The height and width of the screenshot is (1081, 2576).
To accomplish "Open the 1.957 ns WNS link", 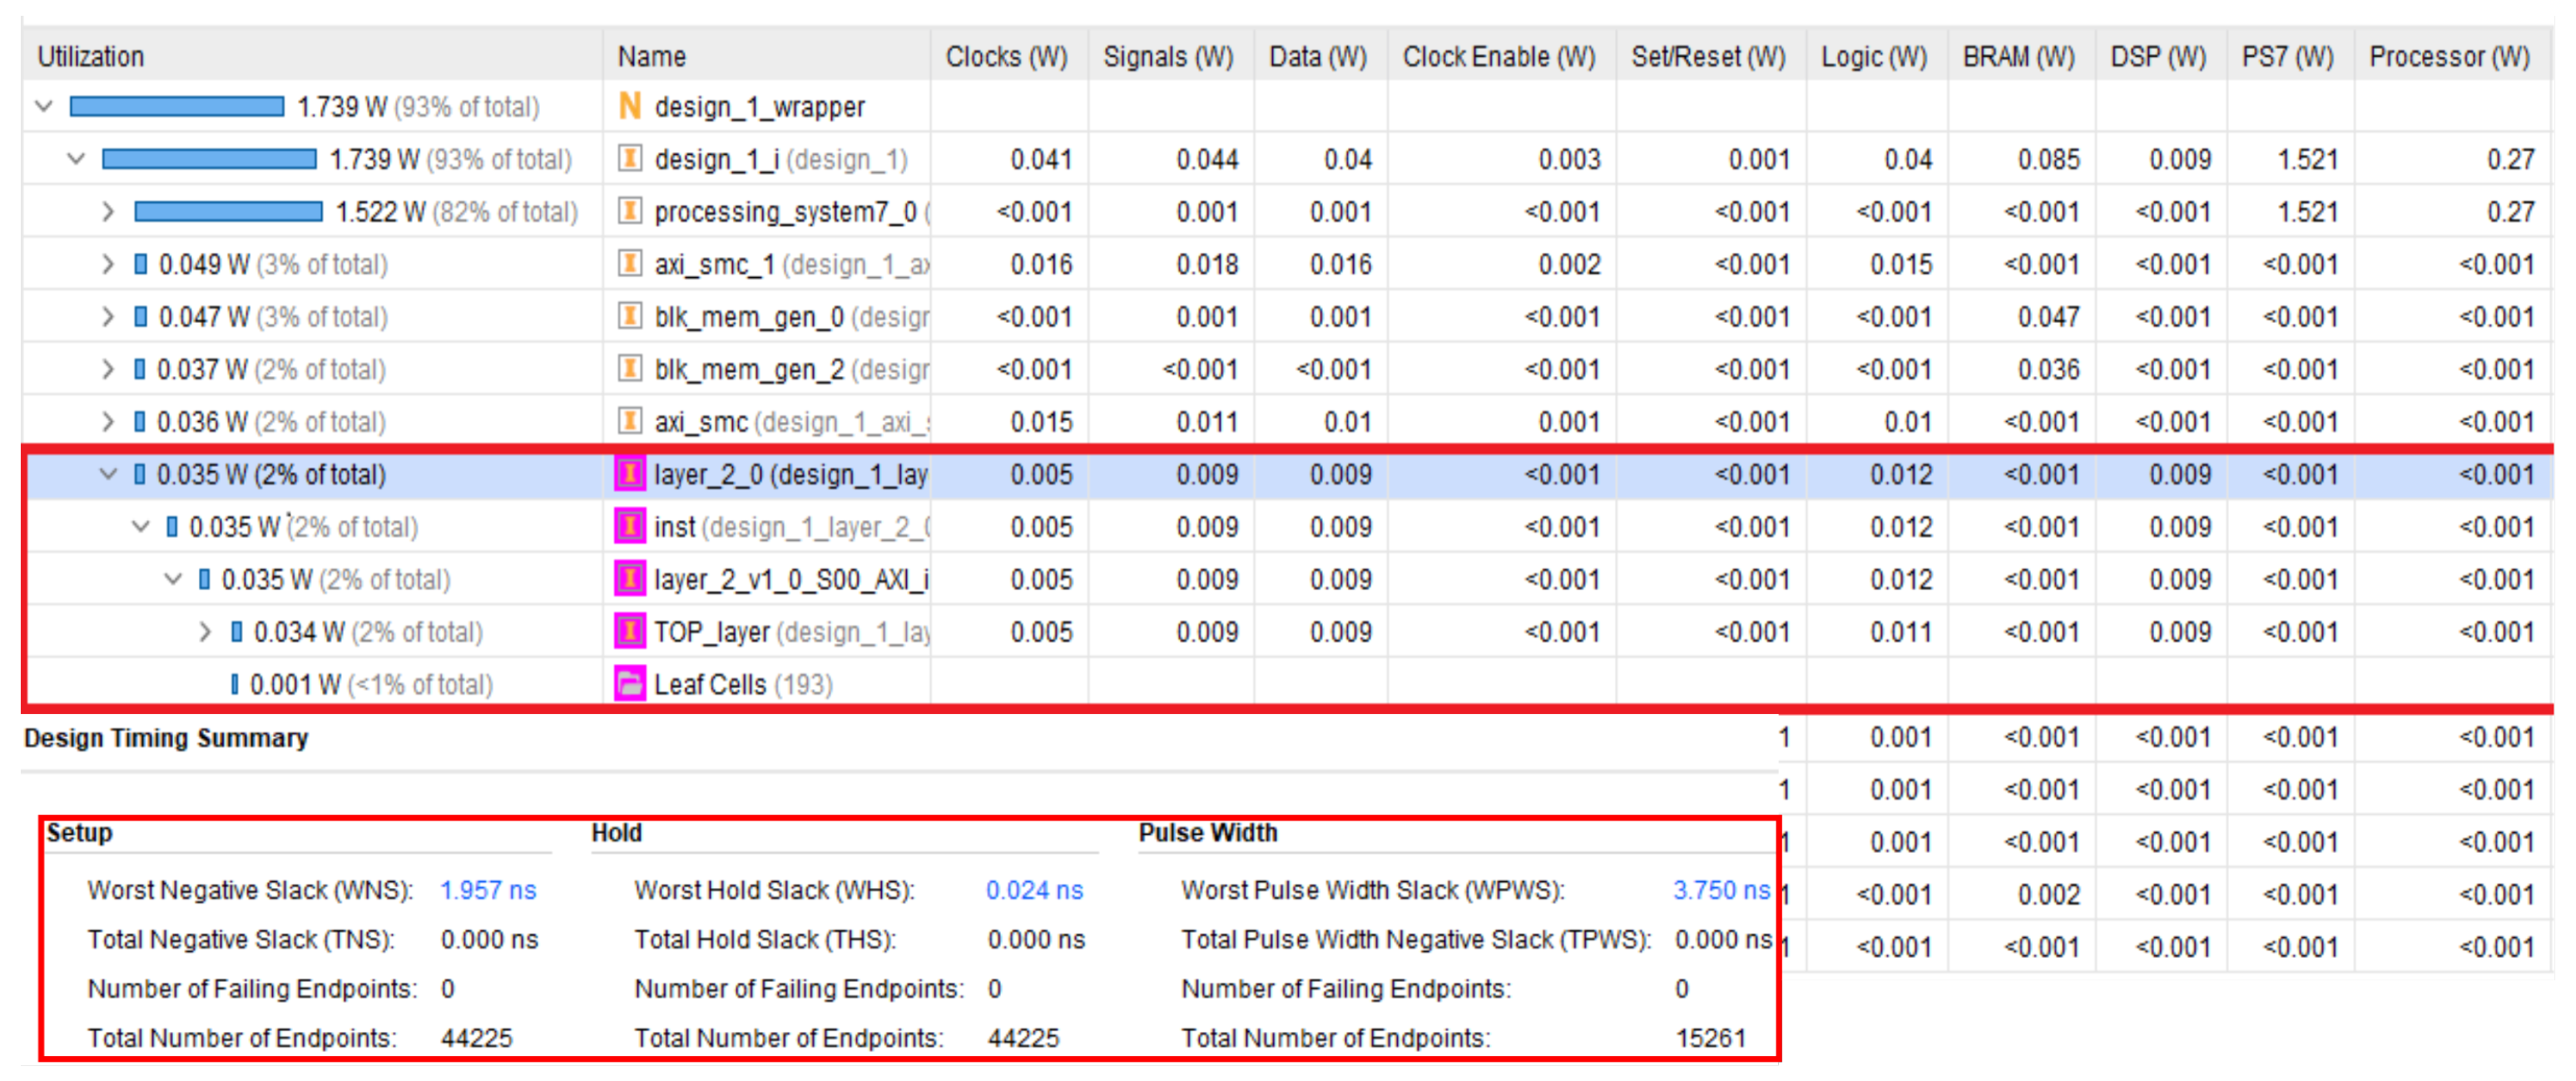I will [487, 890].
